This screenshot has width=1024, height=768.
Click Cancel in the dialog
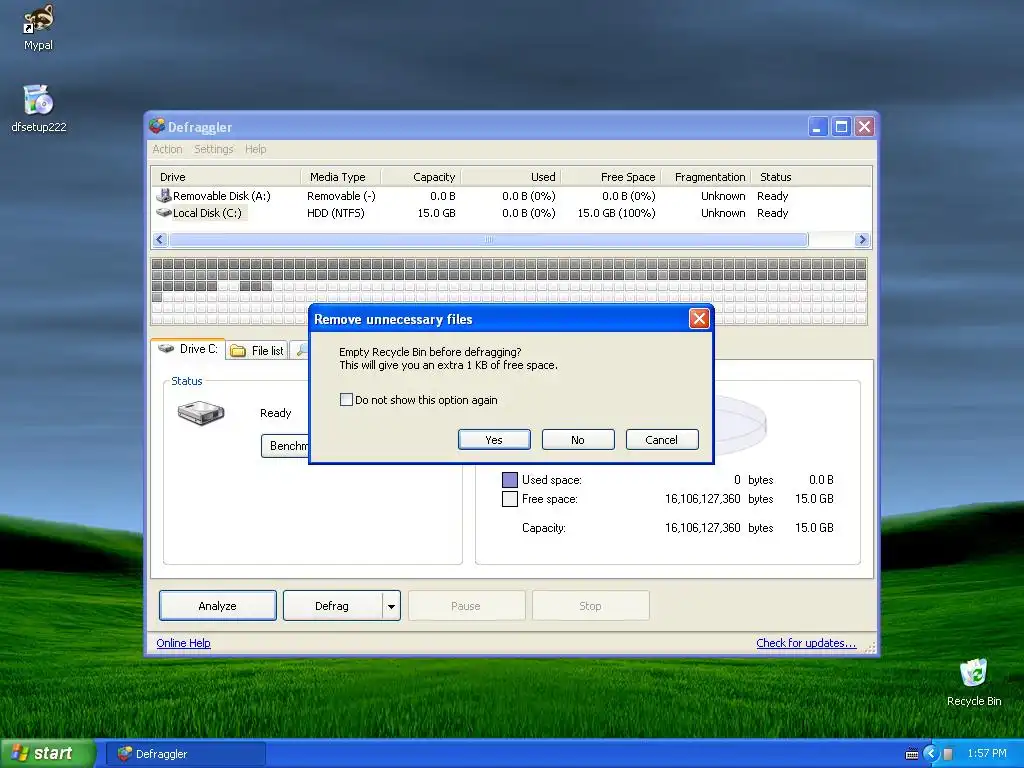tap(662, 440)
